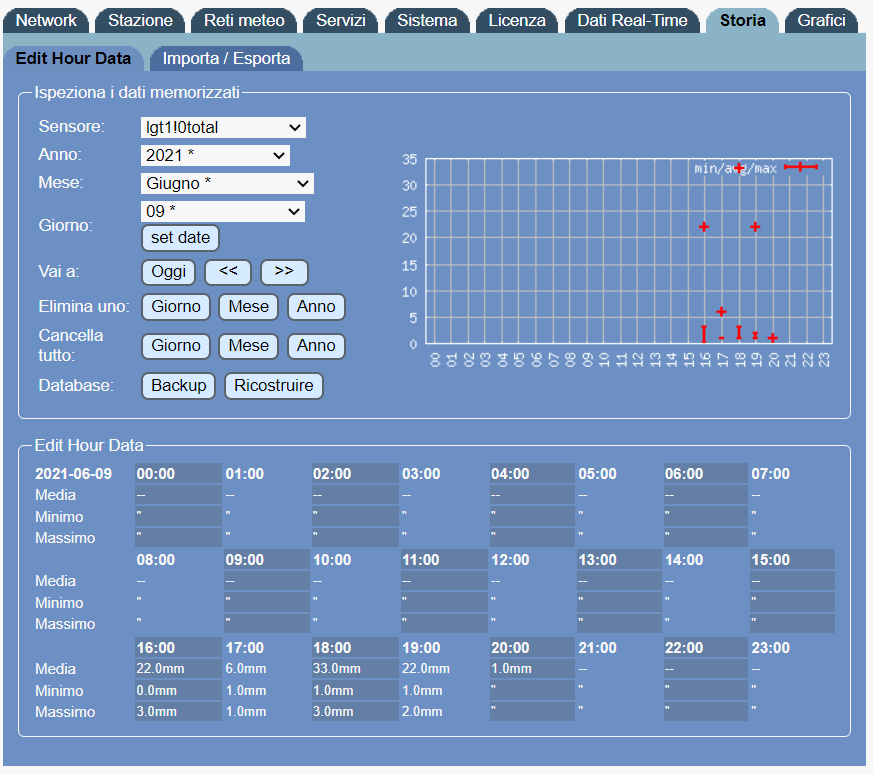Open the Reti meteo tab
Image resolution: width=873 pixels, height=774 pixels.
(244, 21)
